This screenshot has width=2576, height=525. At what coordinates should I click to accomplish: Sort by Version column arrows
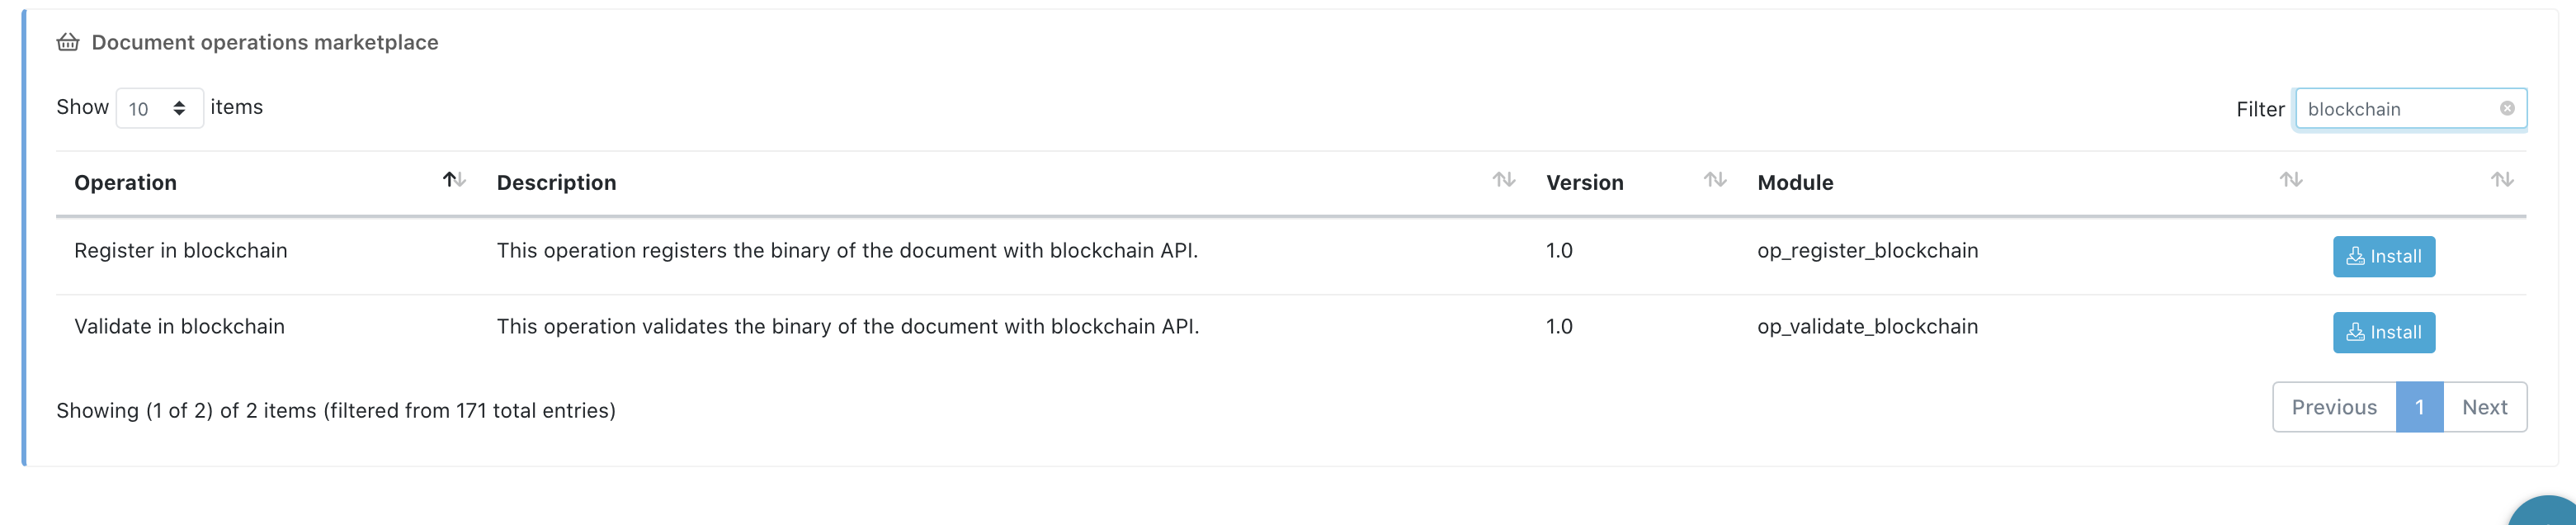coord(1714,180)
